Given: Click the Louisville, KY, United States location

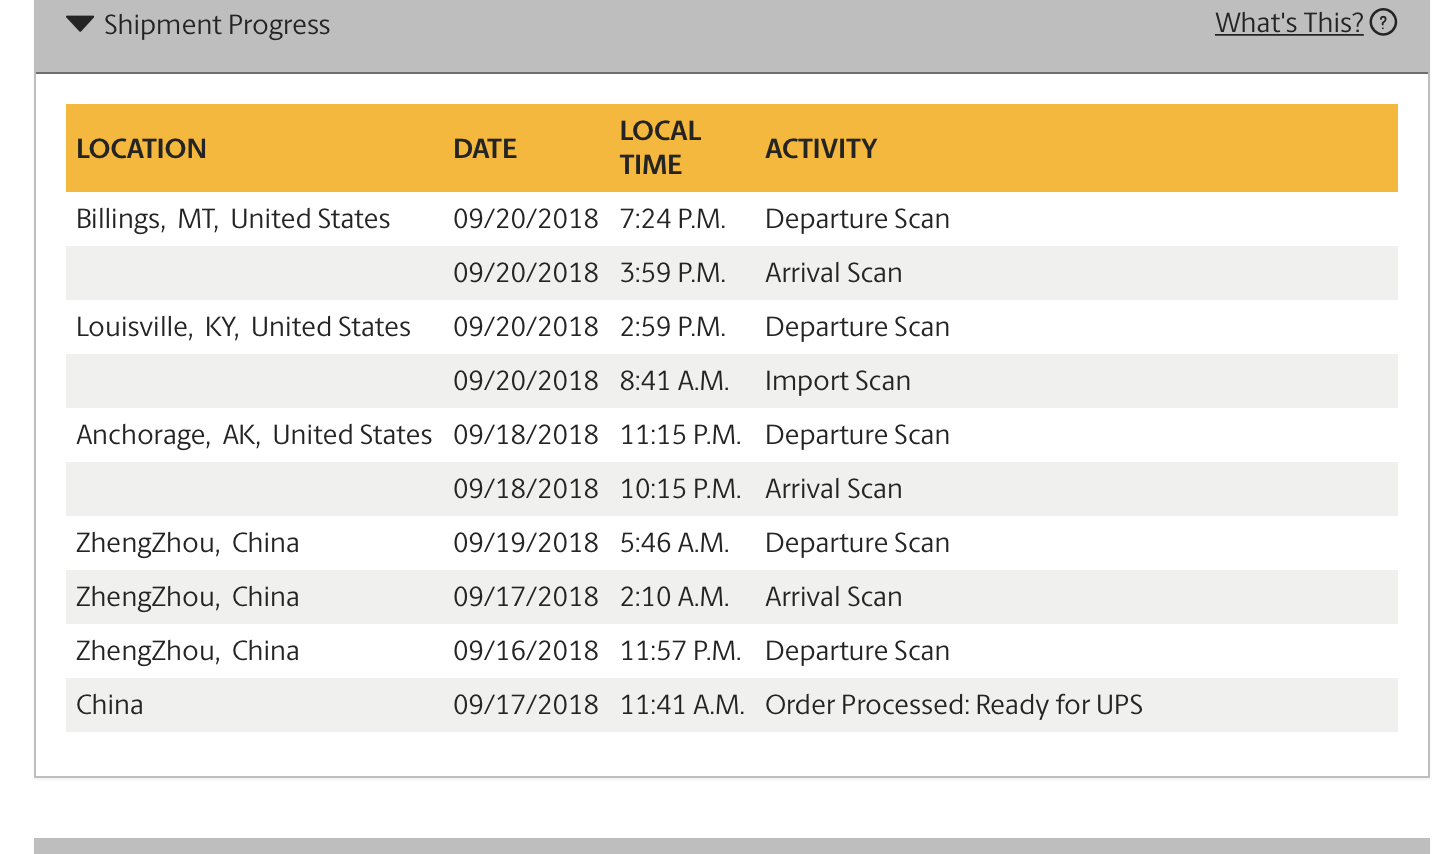Looking at the screenshot, I should coord(243,327).
